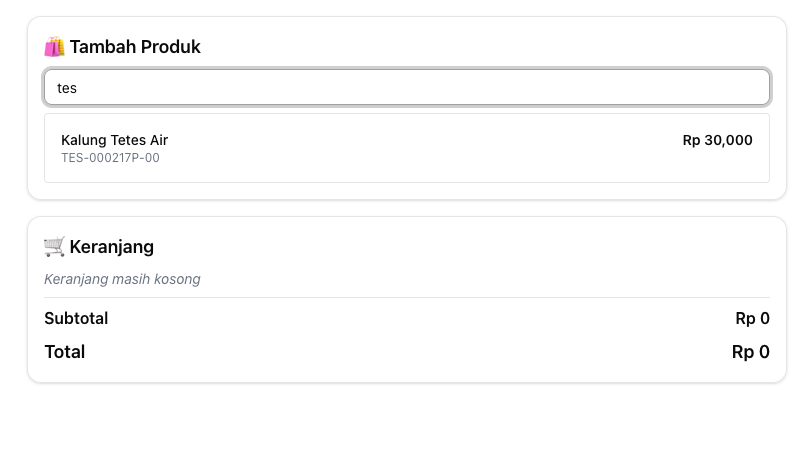
Task: Click the product name "Kalung Tetes Air"
Action: (114, 140)
